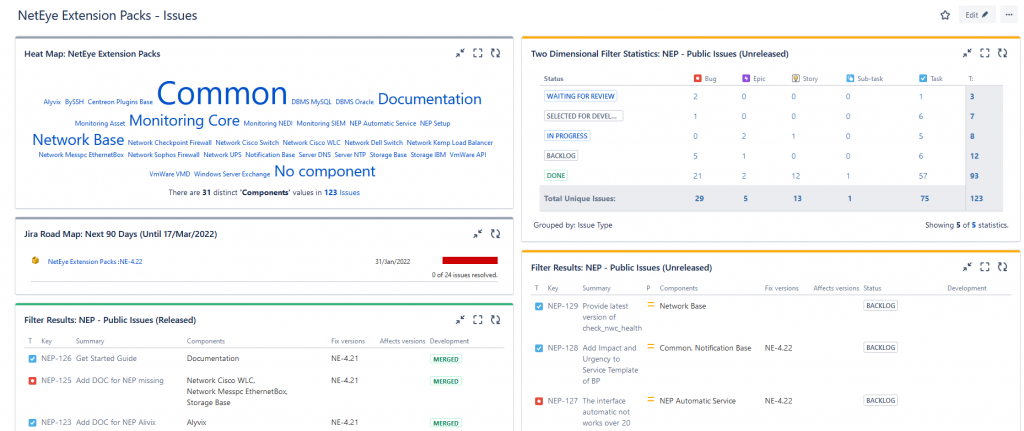Refresh the Unreleased Filter Results gadget
Viewport: 1024px width, 431px height.
(1002, 267)
